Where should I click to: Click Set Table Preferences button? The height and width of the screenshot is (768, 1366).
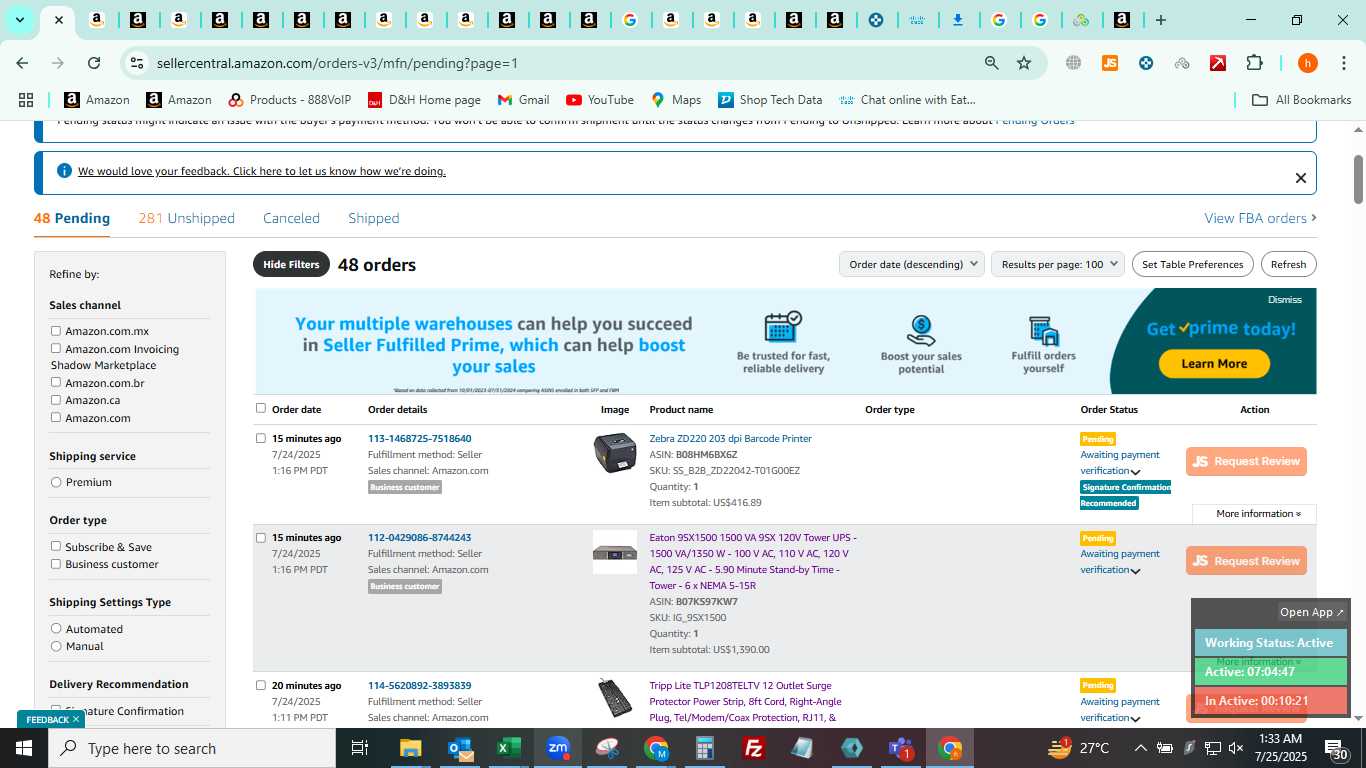pyautogui.click(x=1192, y=264)
